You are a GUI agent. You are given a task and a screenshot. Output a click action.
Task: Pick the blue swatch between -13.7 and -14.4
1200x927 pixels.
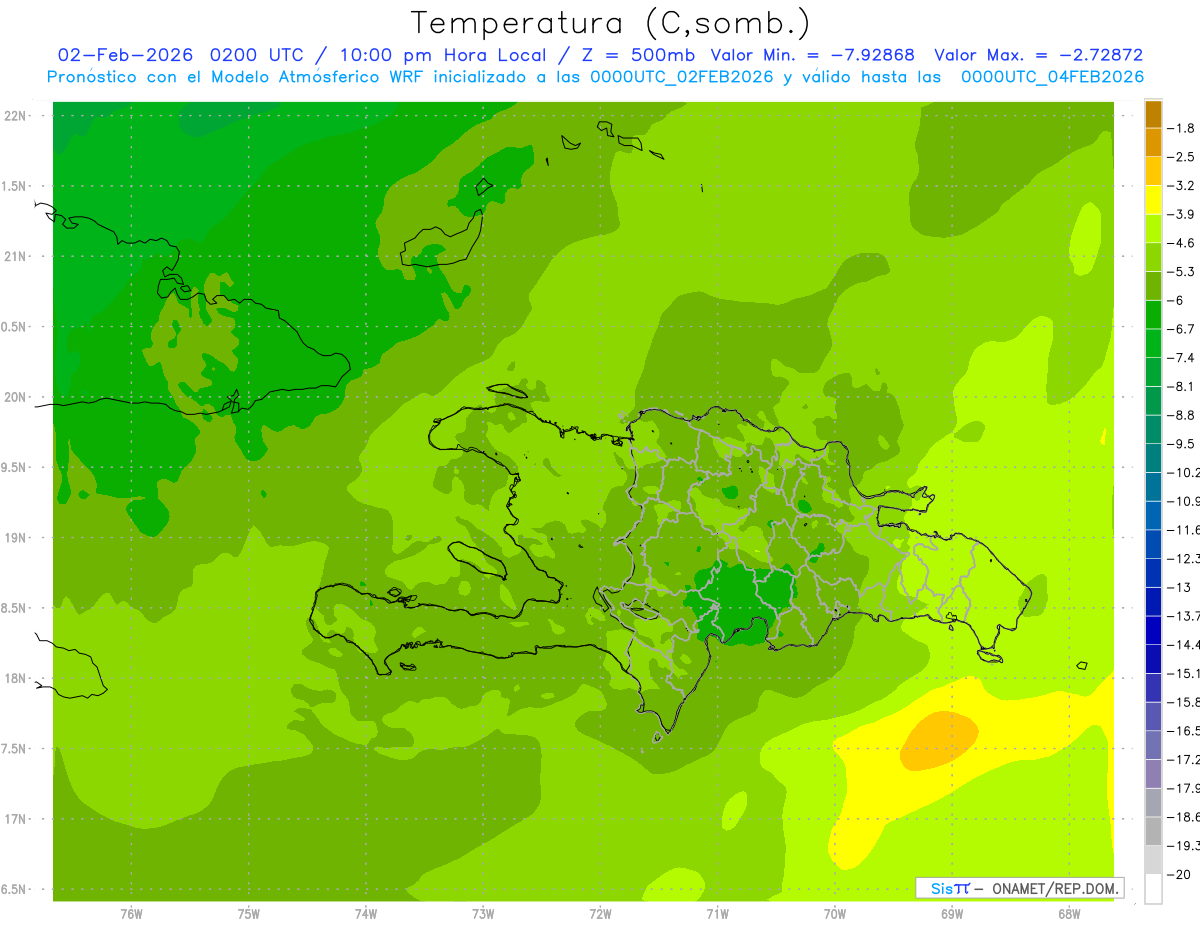click(1153, 630)
